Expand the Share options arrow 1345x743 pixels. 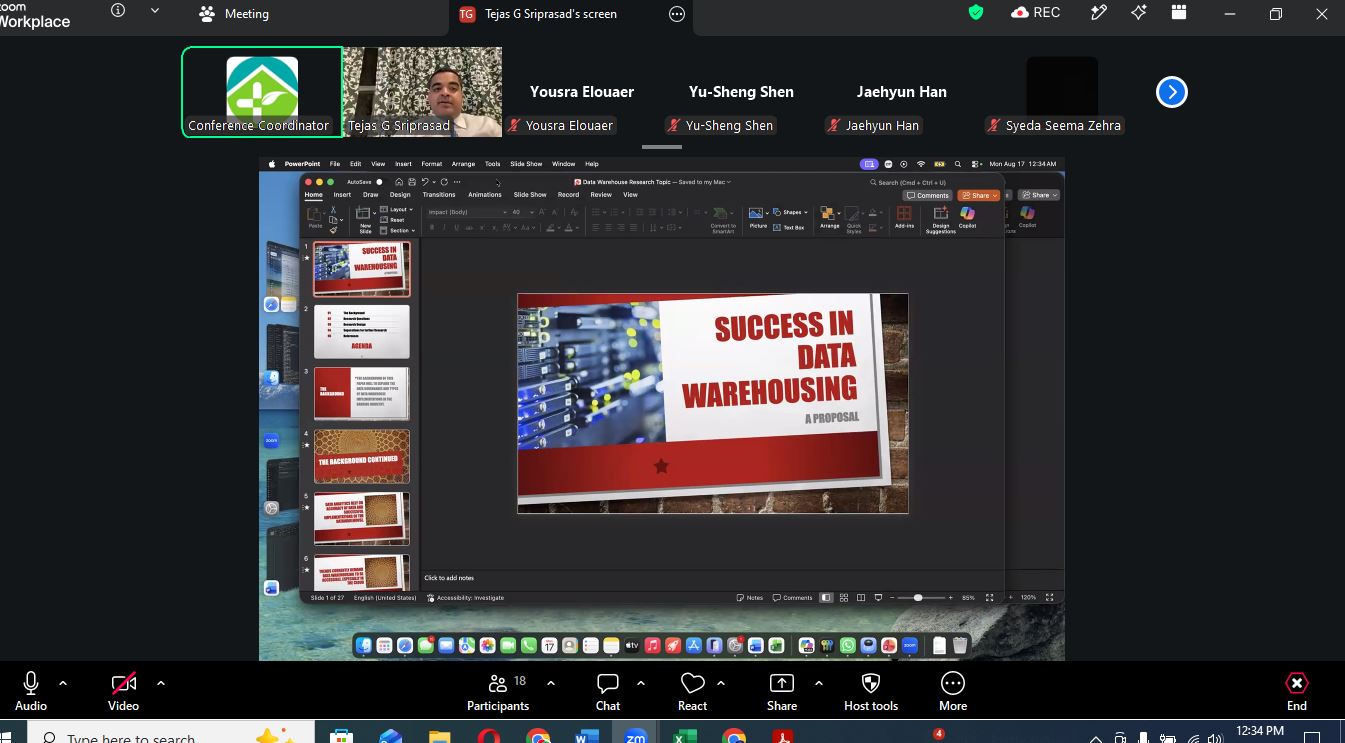coord(818,683)
